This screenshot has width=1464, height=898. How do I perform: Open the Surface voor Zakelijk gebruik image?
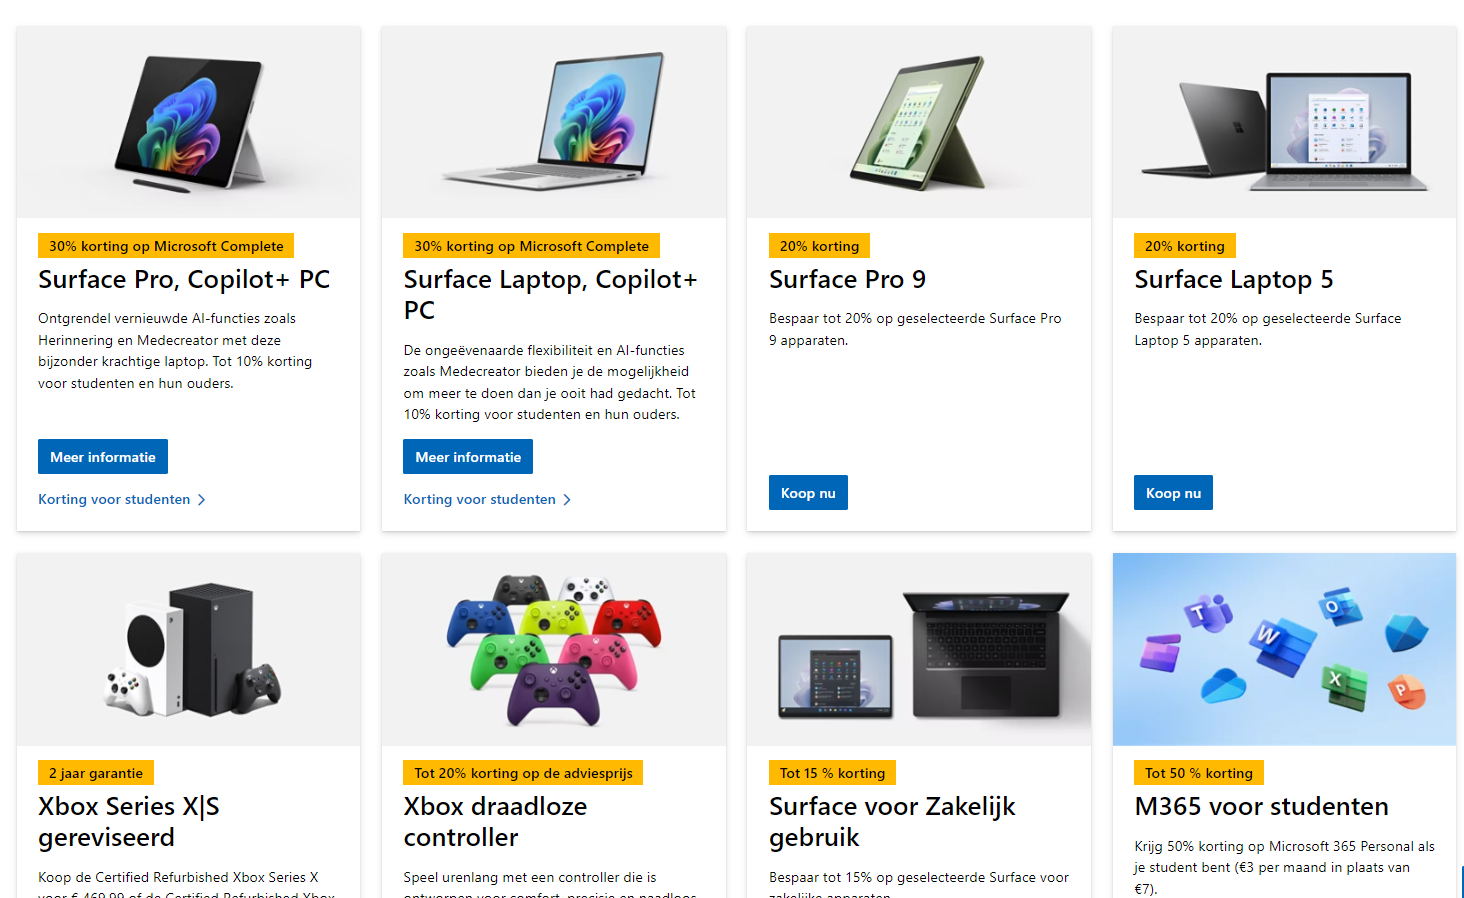click(x=919, y=649)
